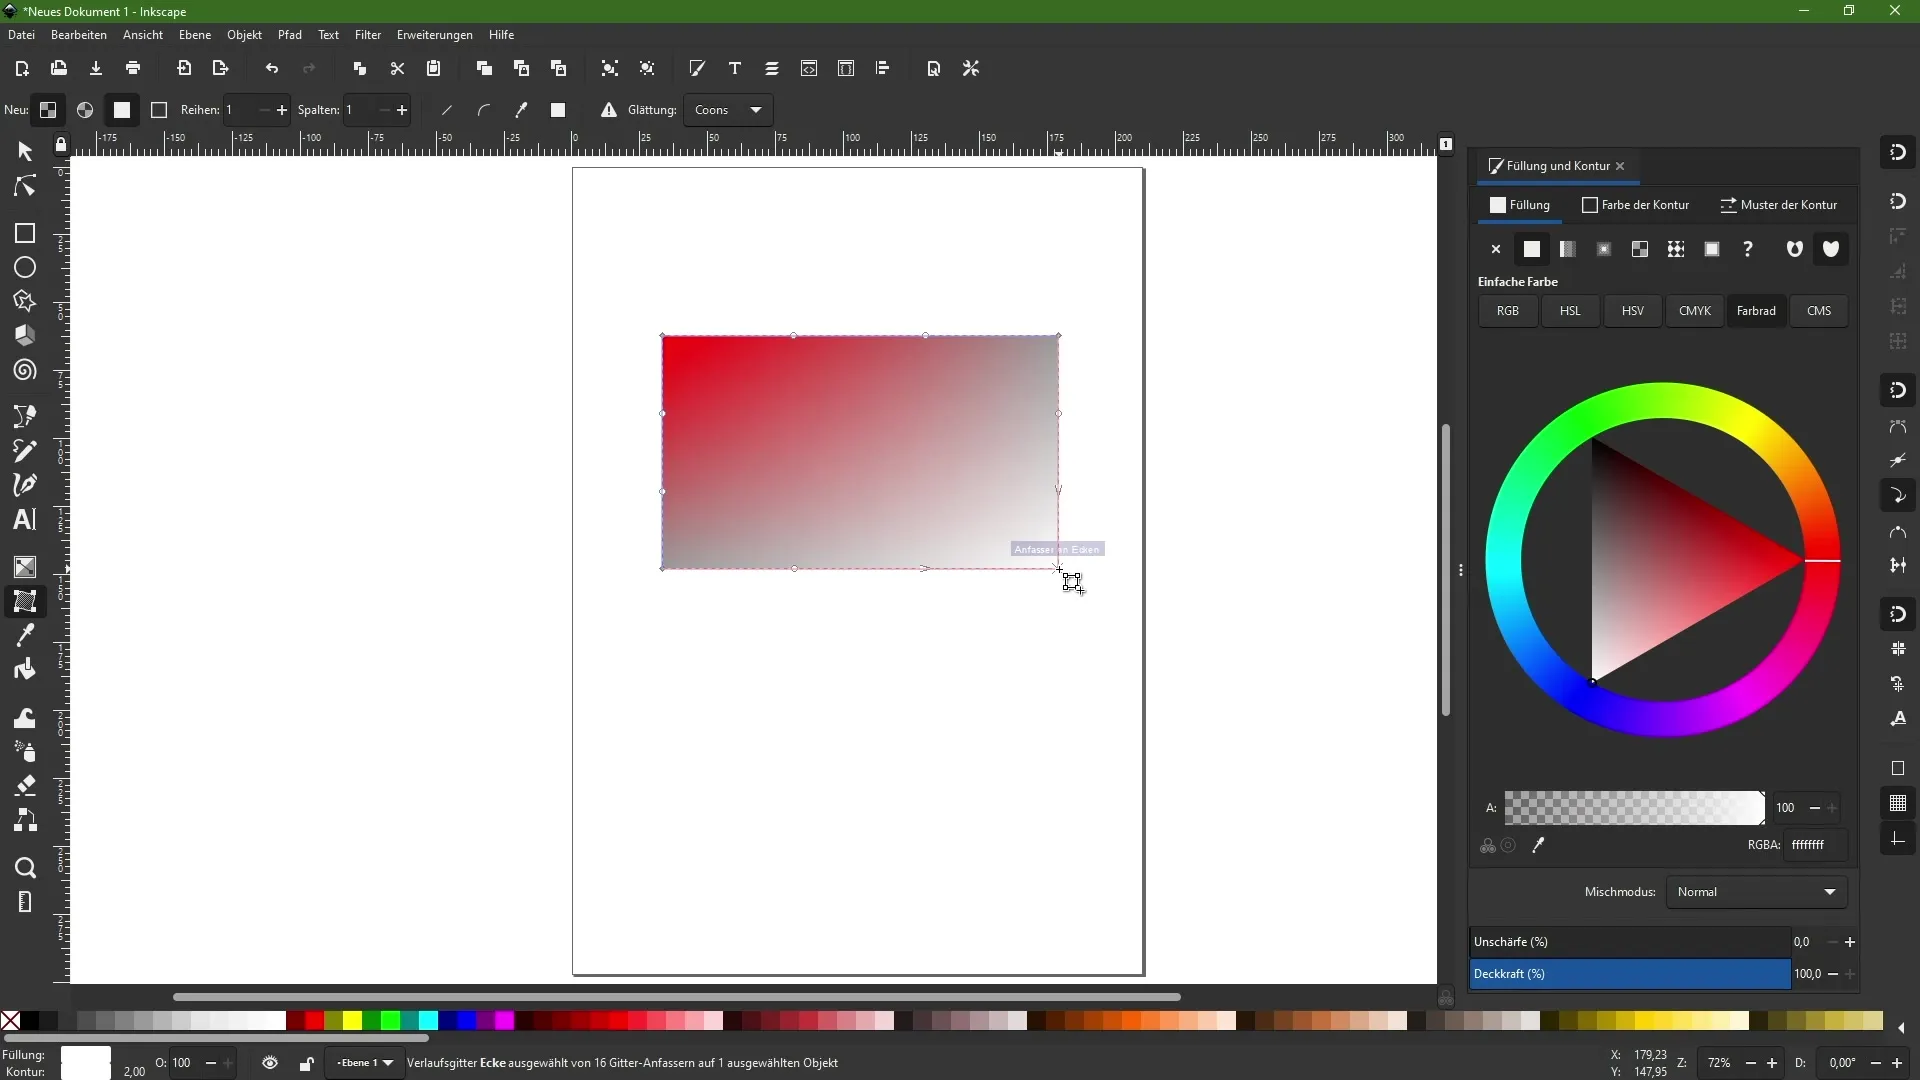Open the Filter menu
1920x1080 pixels.
[368, 35]
